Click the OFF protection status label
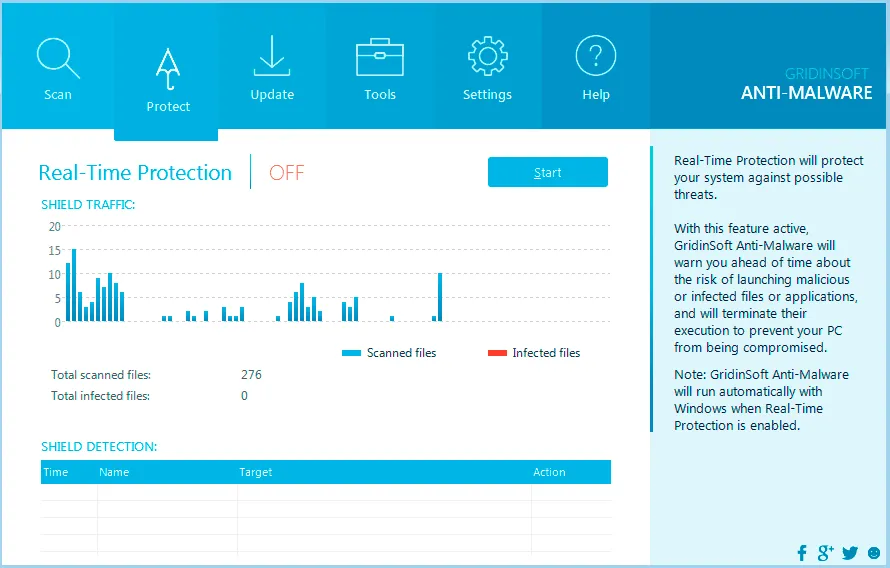The image size is (890, 568). tap(287, 172)
